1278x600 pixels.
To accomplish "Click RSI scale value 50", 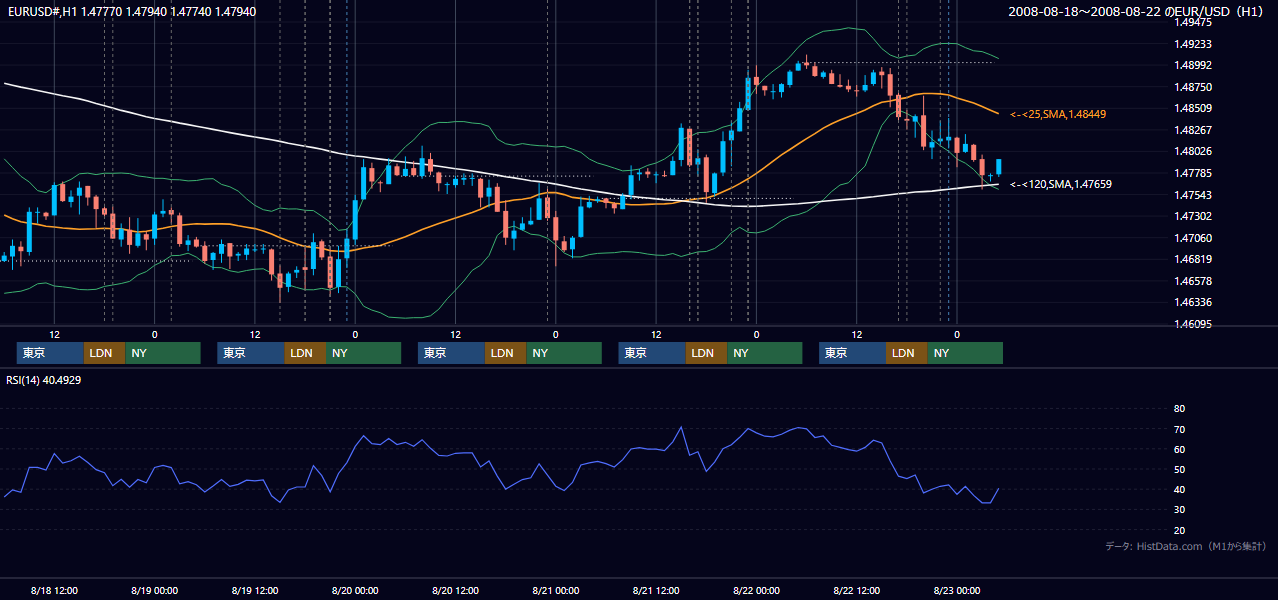I will (1179, 470).
